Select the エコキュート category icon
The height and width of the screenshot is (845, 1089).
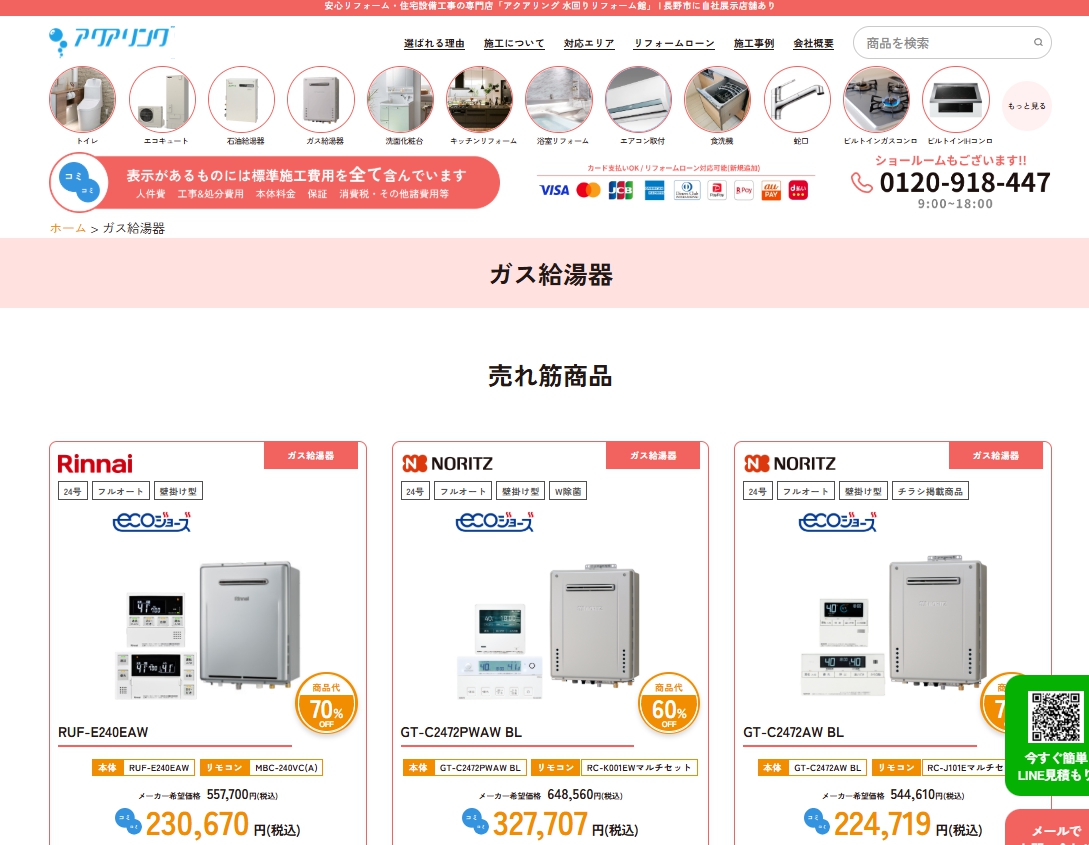coord(163,99)
